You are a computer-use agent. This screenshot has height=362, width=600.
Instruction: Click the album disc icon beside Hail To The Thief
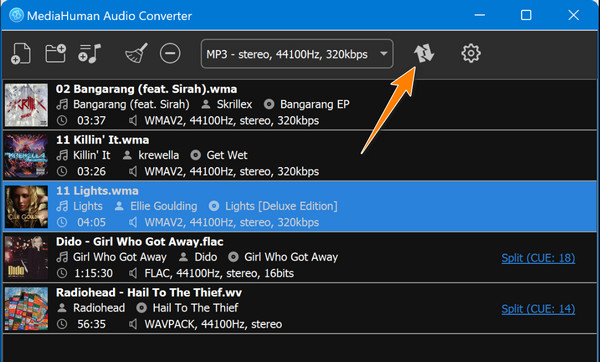click(142, 308)
